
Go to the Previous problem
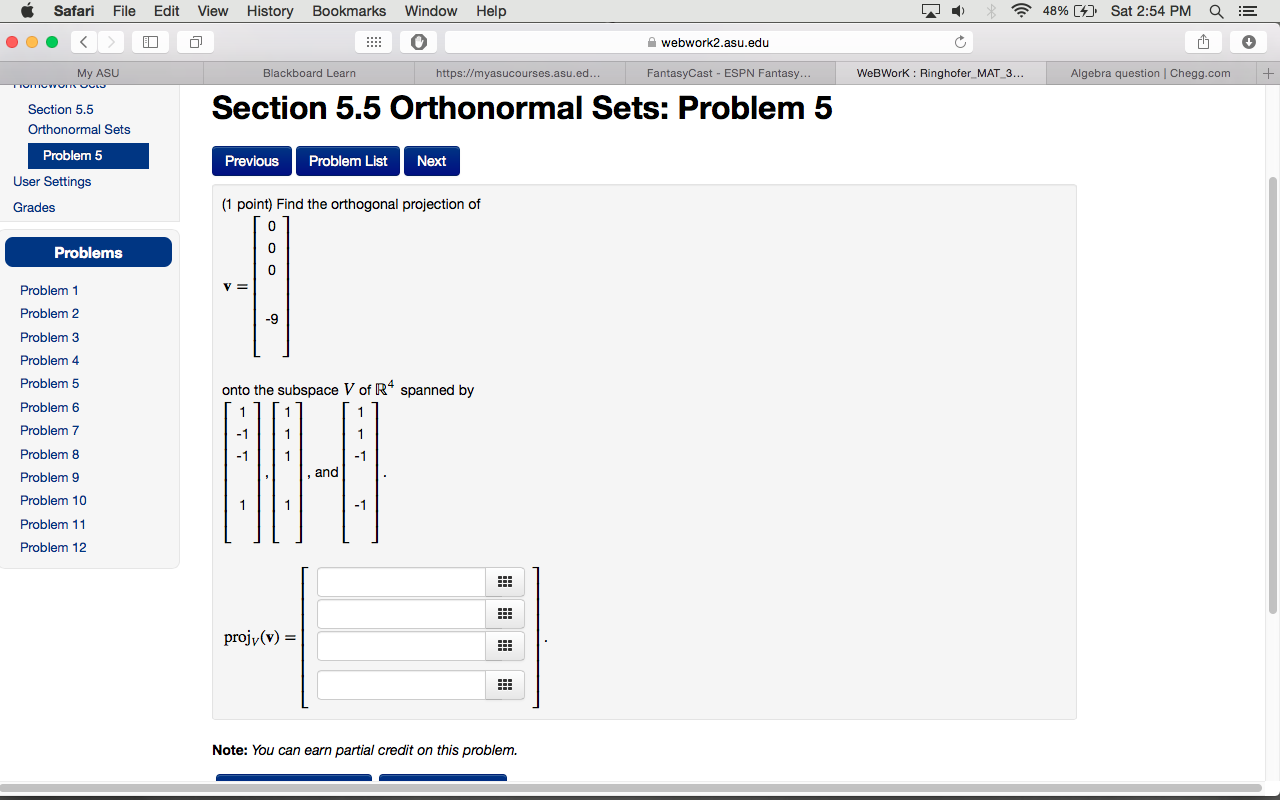click(252, 161)
